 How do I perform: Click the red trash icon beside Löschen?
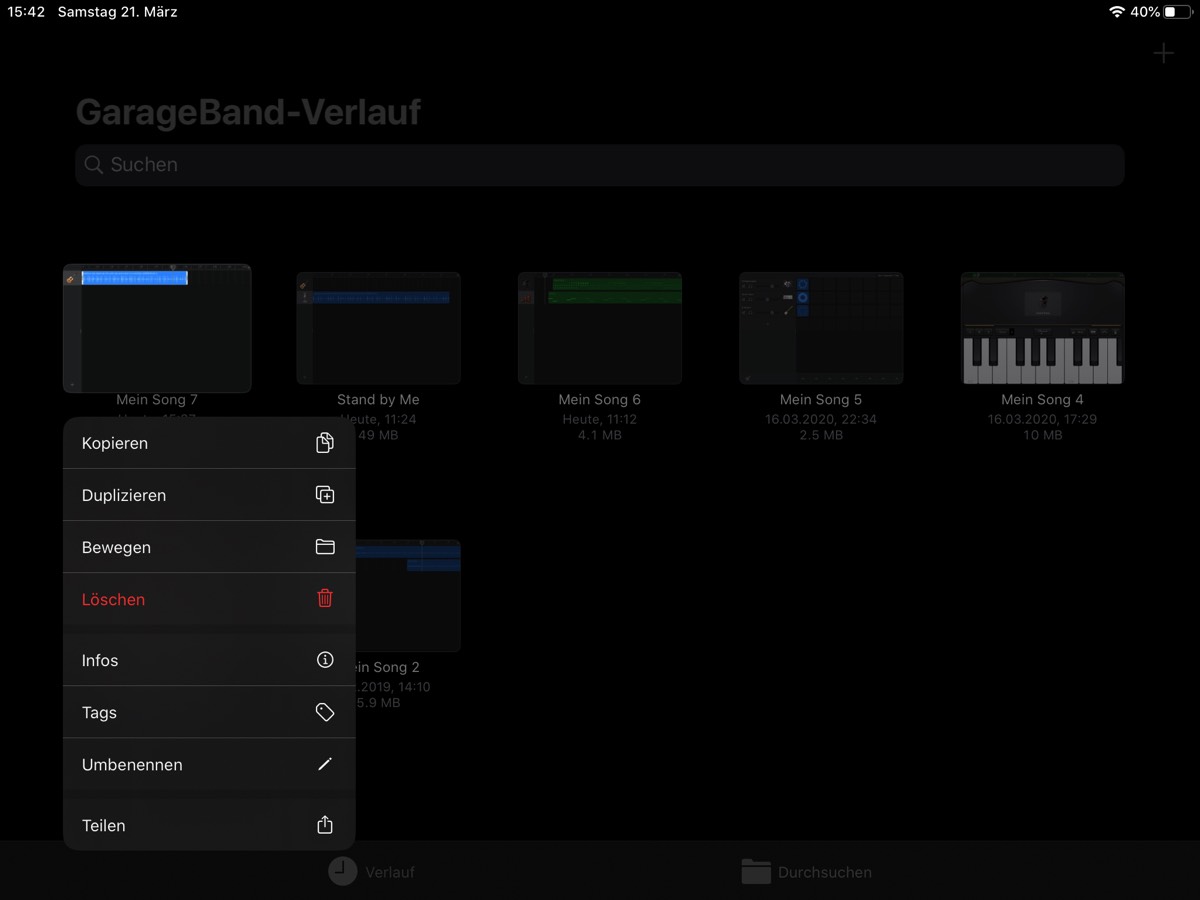click(324, 599)
